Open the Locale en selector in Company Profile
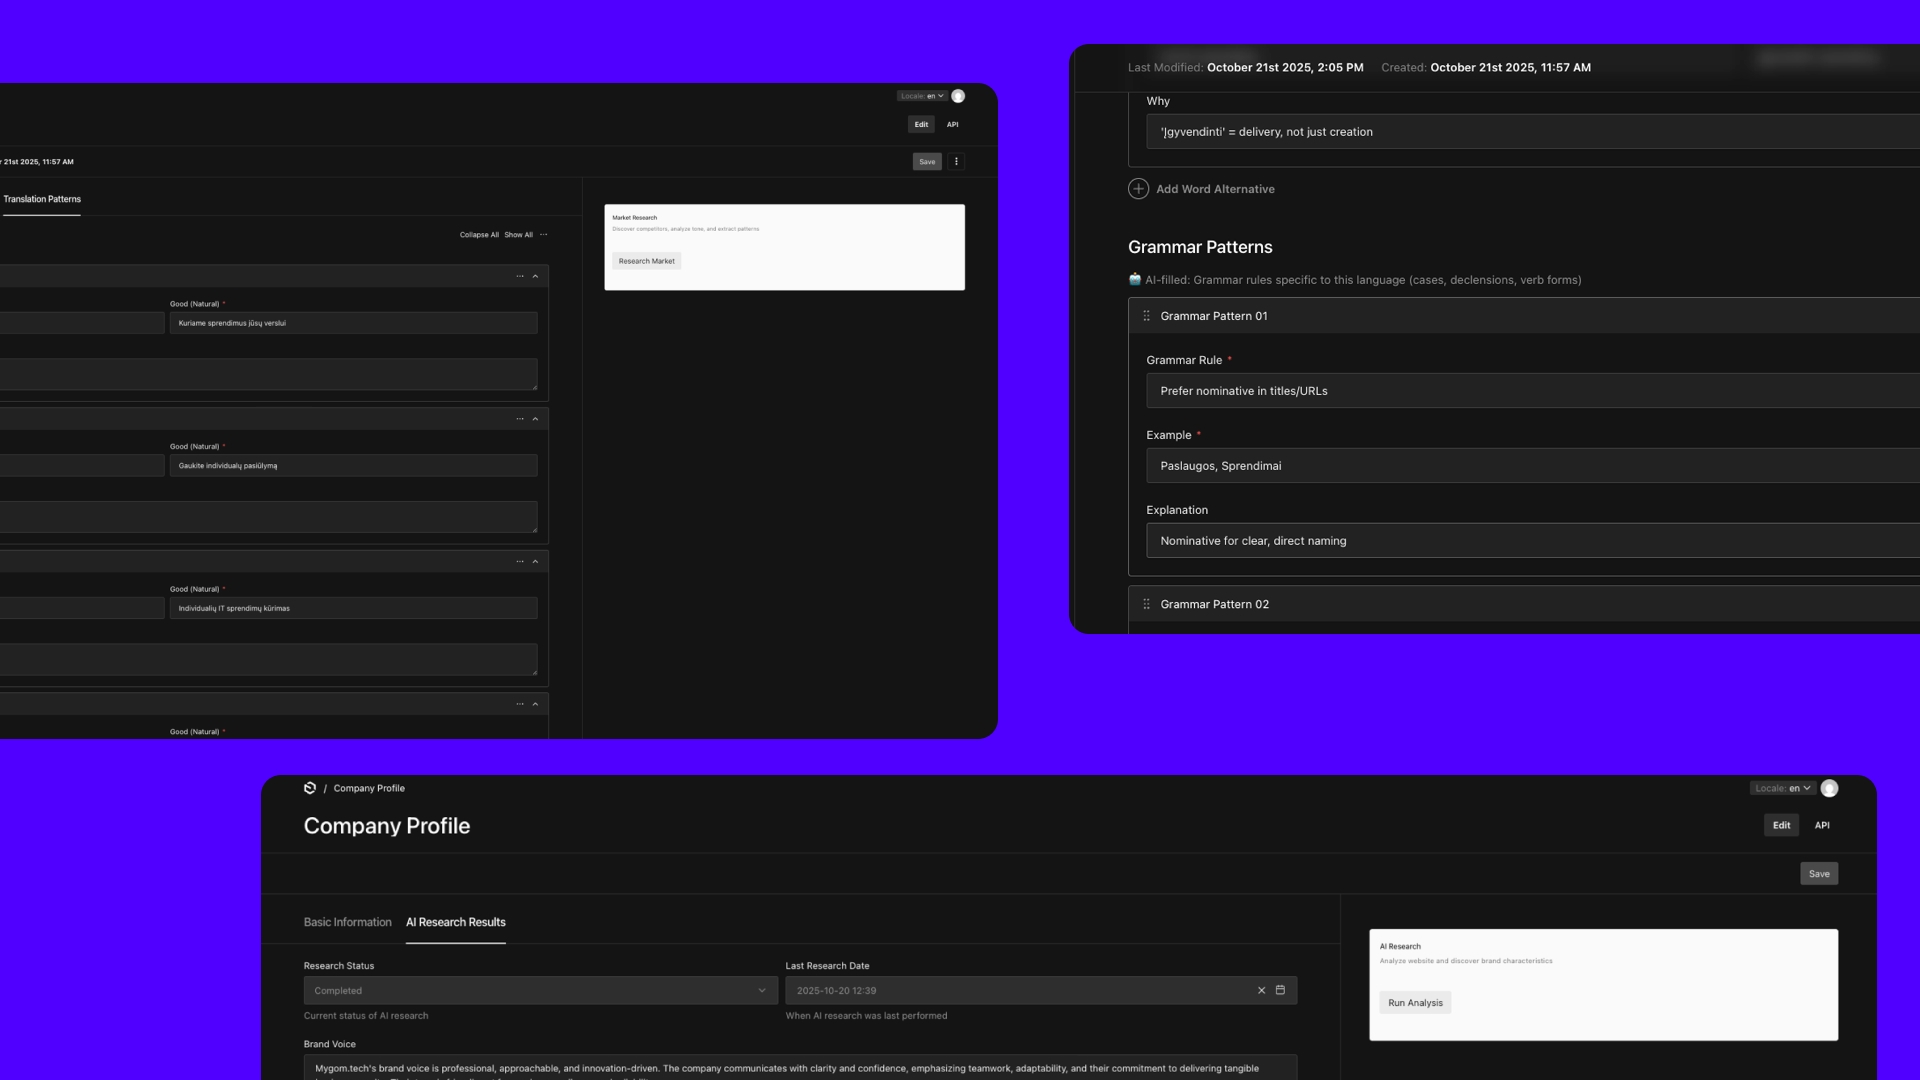Screen dimensions: 1920x1080 1782,788
